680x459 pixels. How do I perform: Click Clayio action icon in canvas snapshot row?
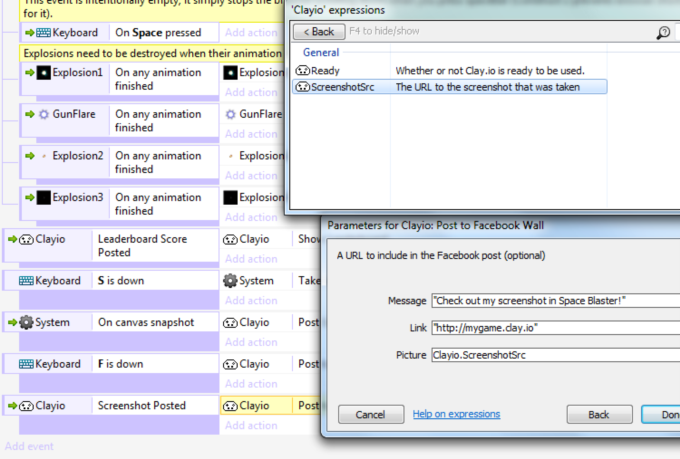tap(230, 322)
